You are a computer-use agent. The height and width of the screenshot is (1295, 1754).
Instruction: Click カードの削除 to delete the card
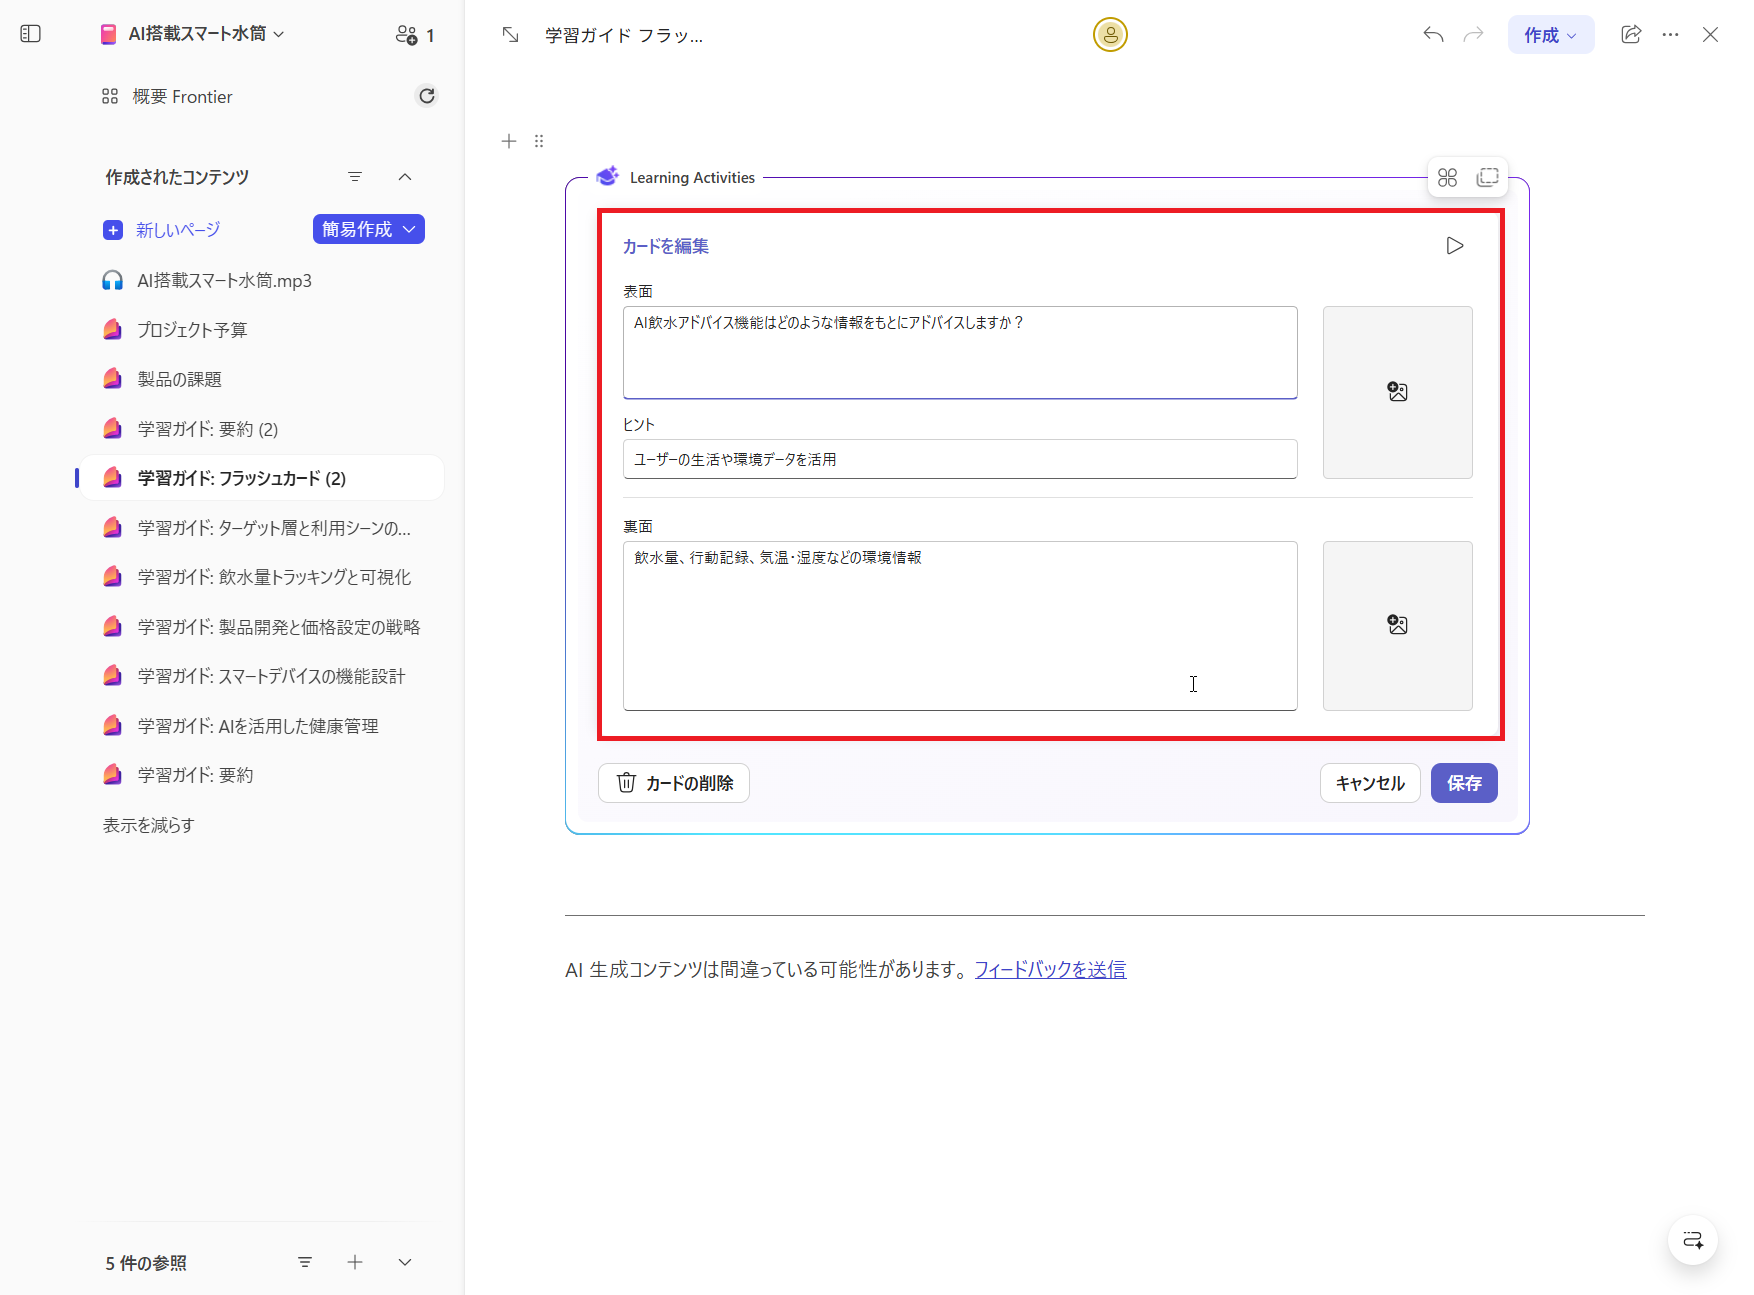pyautogui.click(x=673, y=783)
